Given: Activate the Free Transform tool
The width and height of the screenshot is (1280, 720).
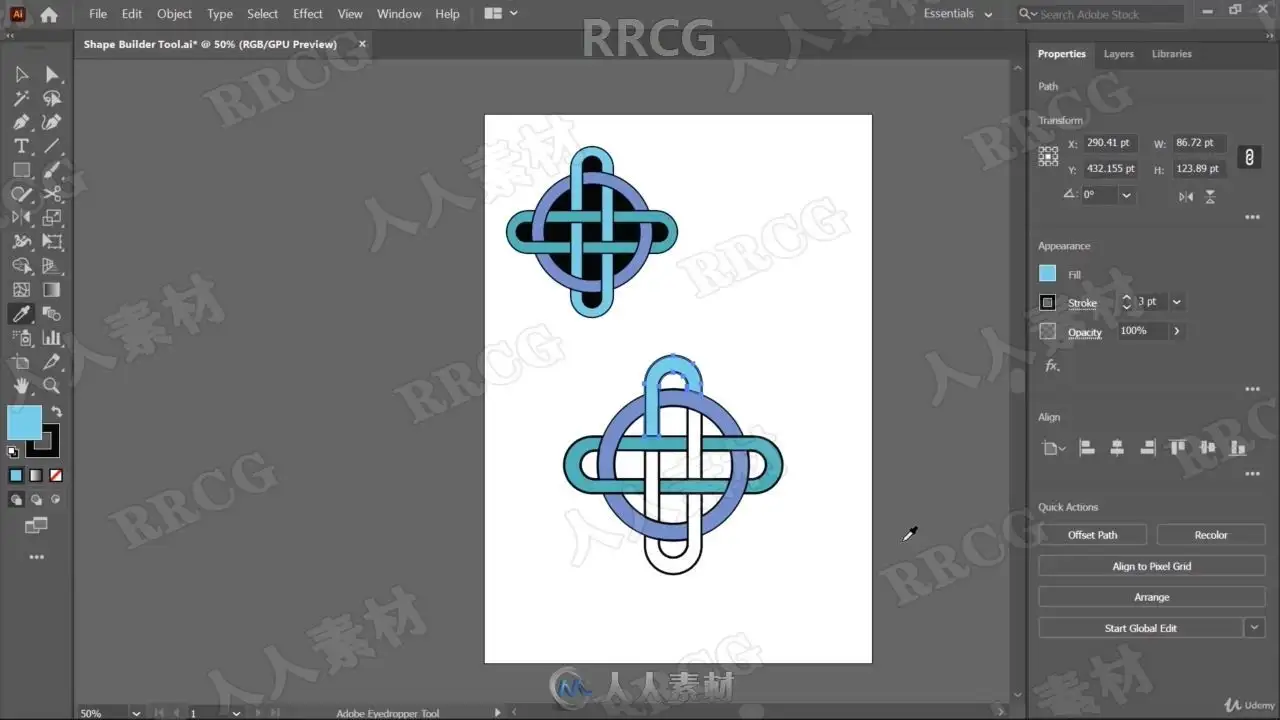Looking at the screenshot, I should click(x=52, y=241).
